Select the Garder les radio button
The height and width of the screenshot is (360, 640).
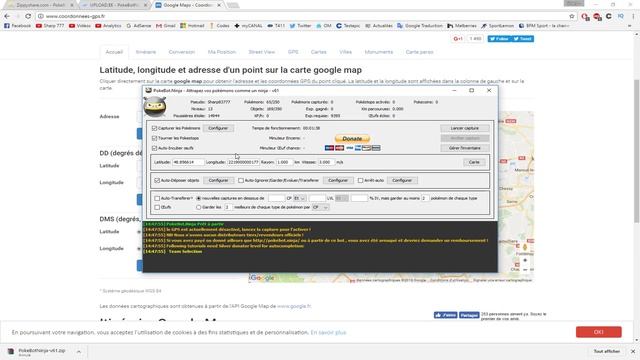199,207
